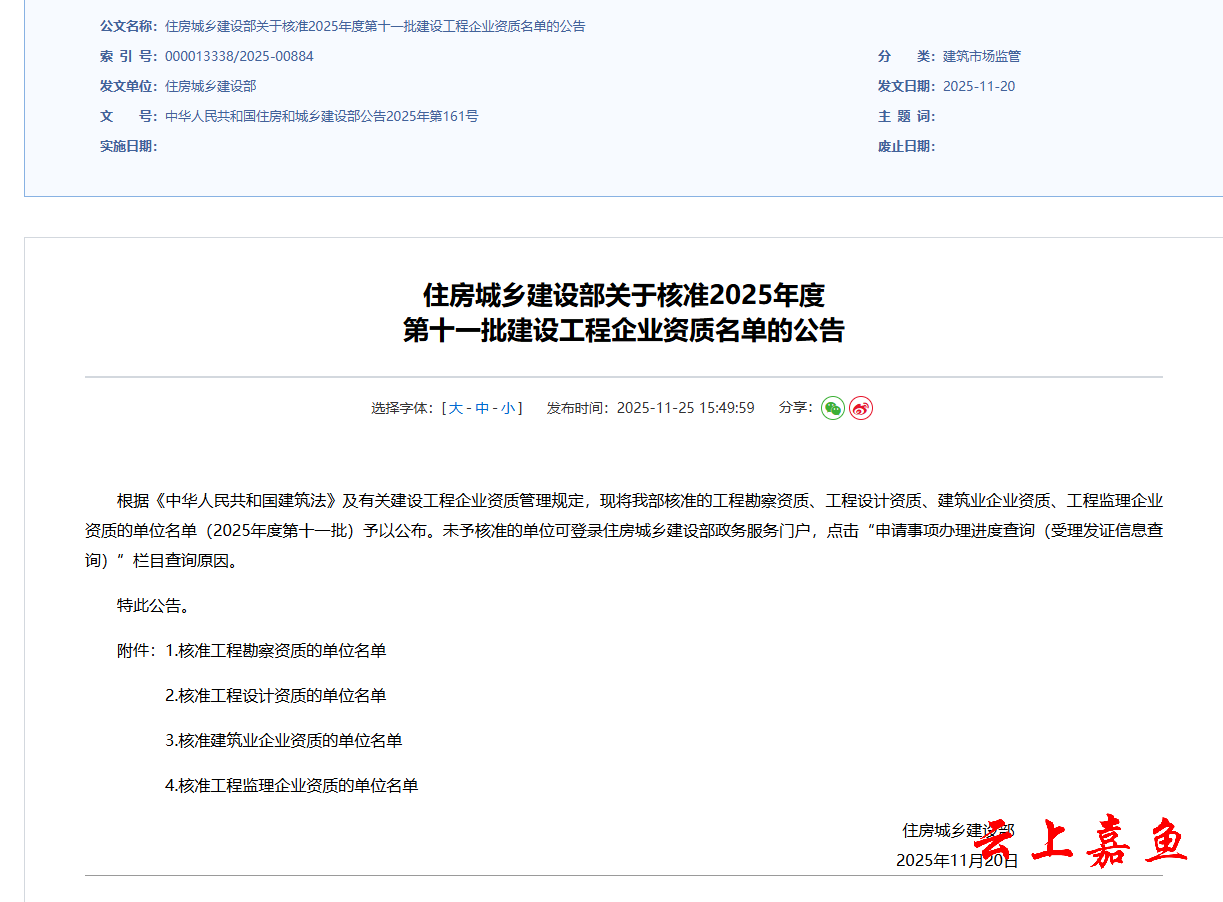Screen dimensions: 1223x902
Task: Share the announcement via the Weibo icon
Action: pyautogui.click(x=861, y=408)
